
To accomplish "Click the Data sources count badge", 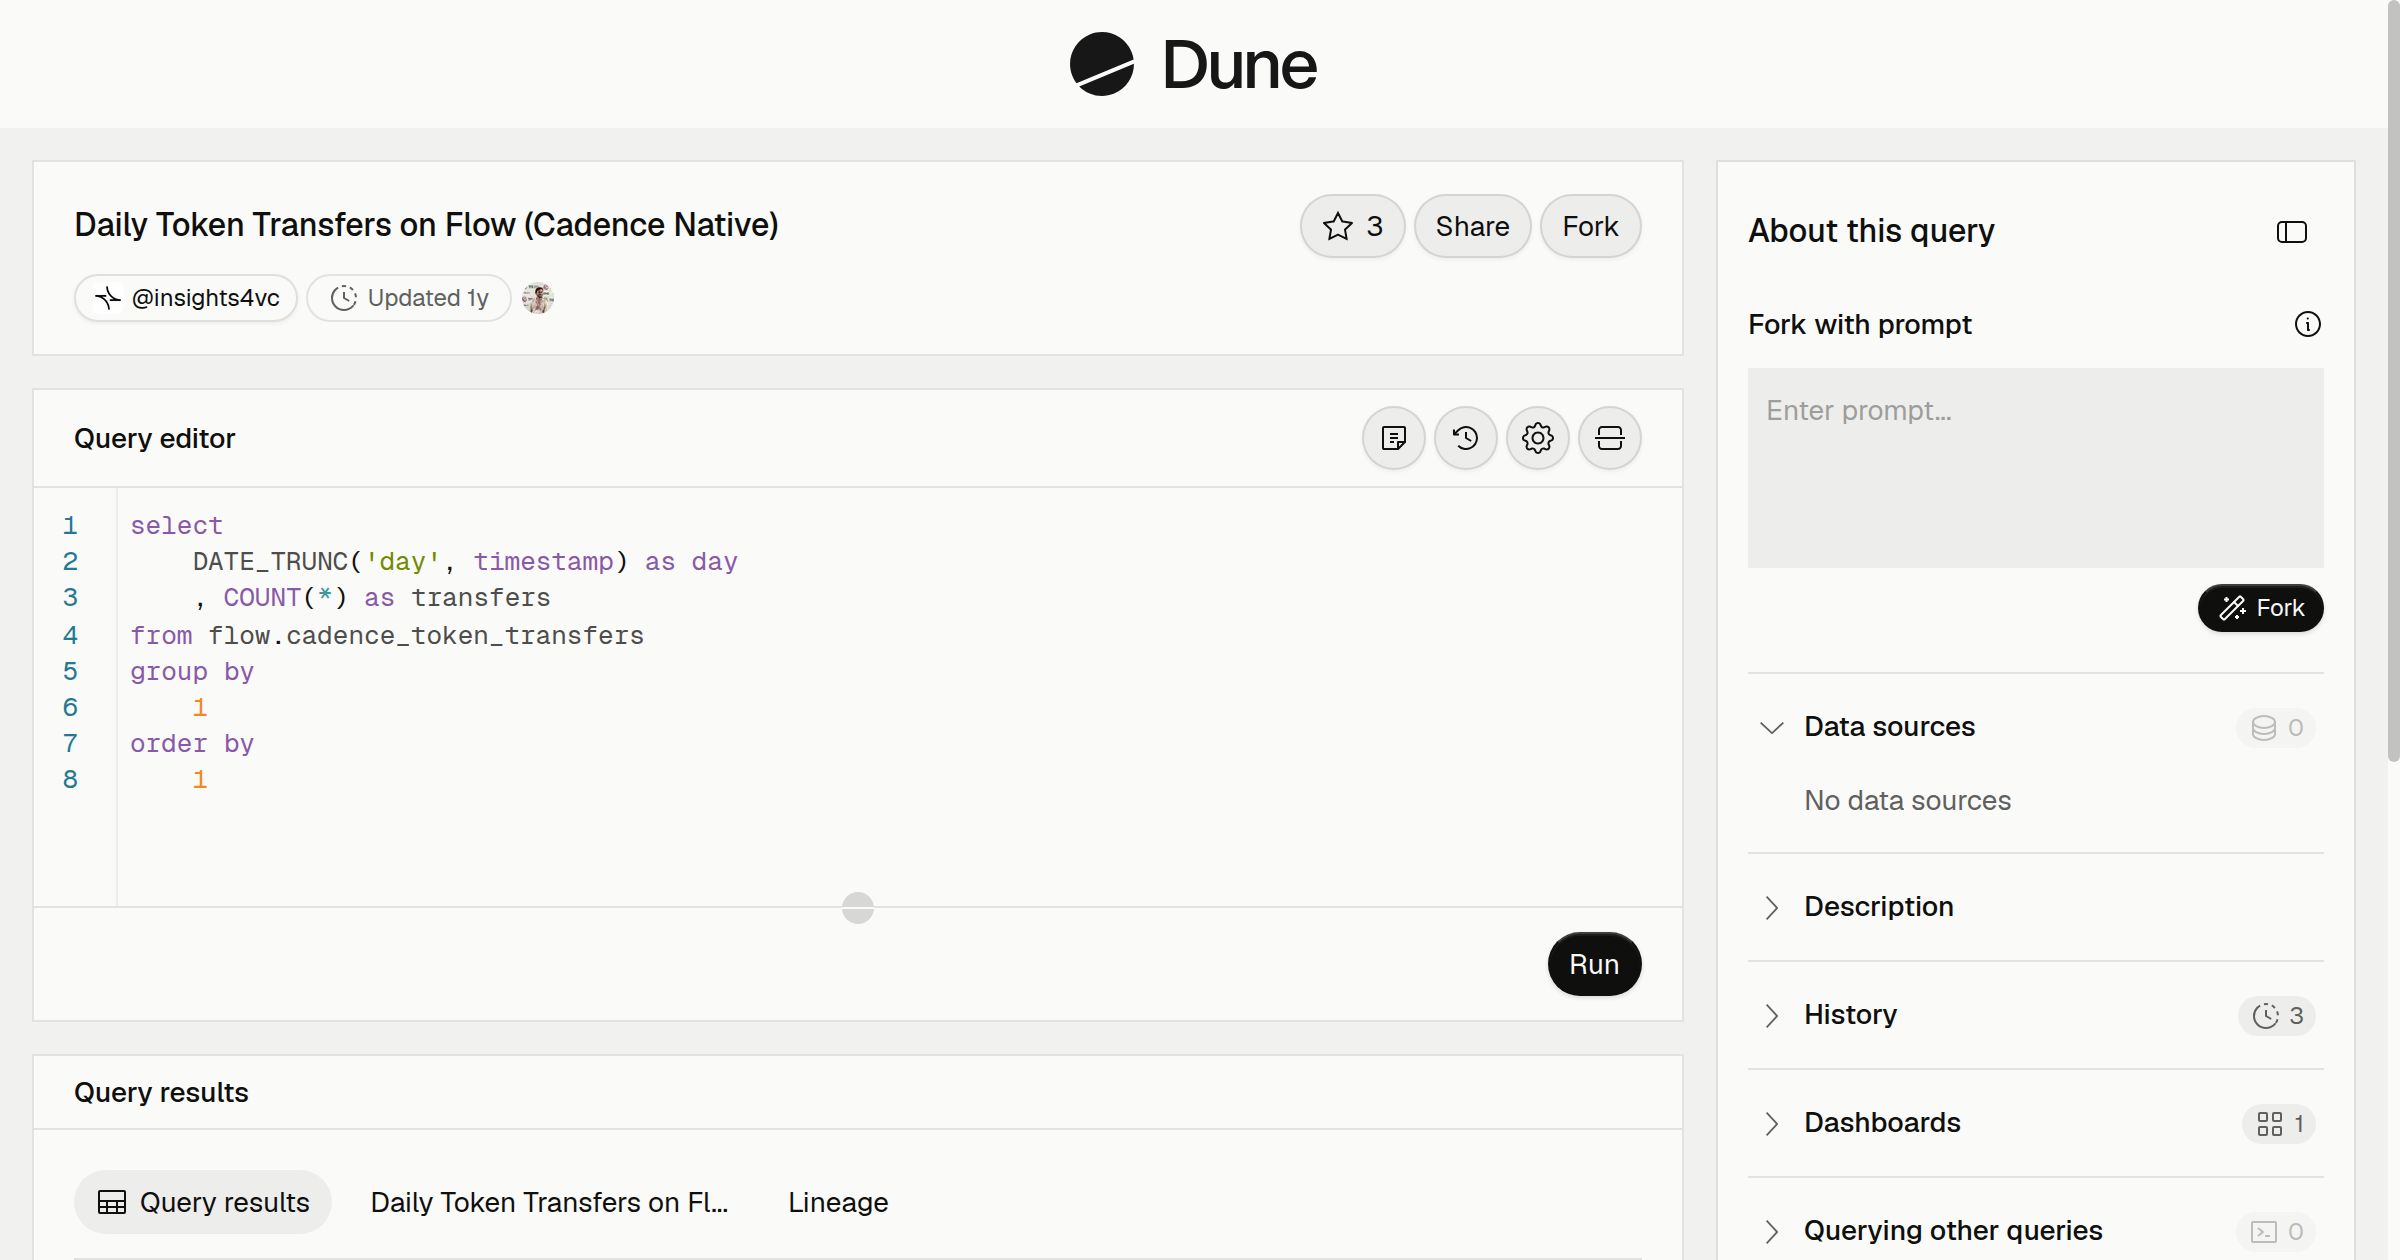I will tap(2277, 728).
